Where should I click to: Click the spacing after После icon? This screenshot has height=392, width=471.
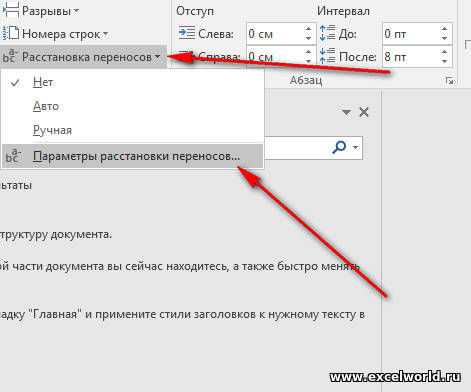327,56
